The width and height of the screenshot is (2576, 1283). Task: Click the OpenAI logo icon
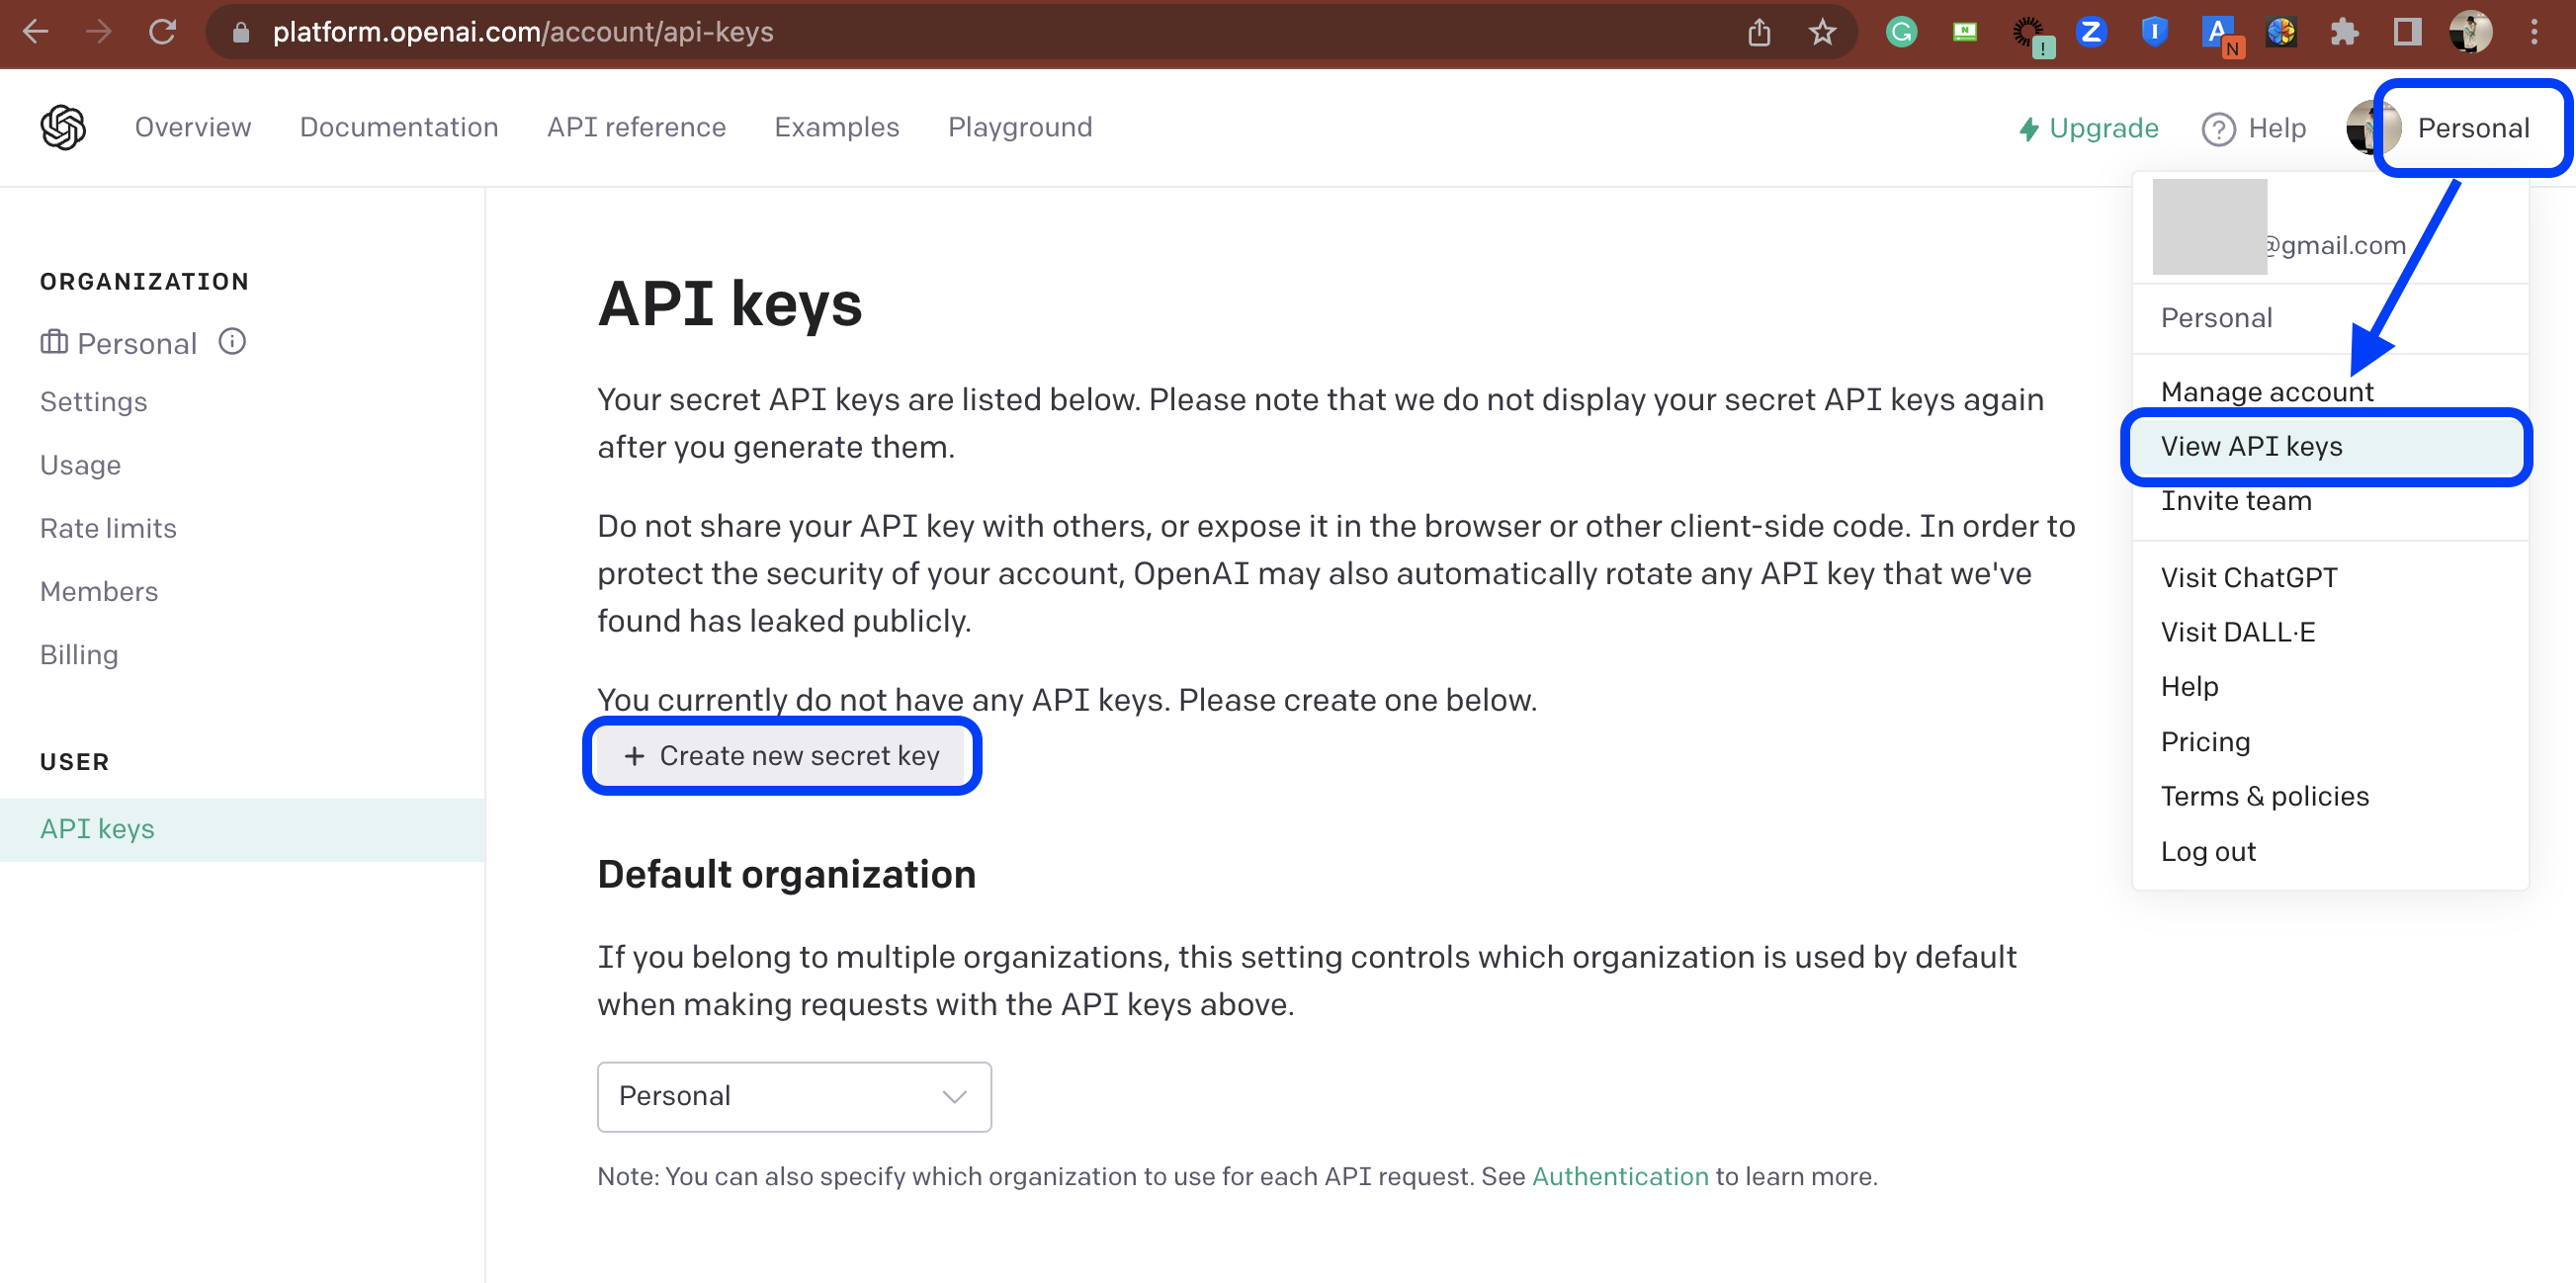click(63, 128)
